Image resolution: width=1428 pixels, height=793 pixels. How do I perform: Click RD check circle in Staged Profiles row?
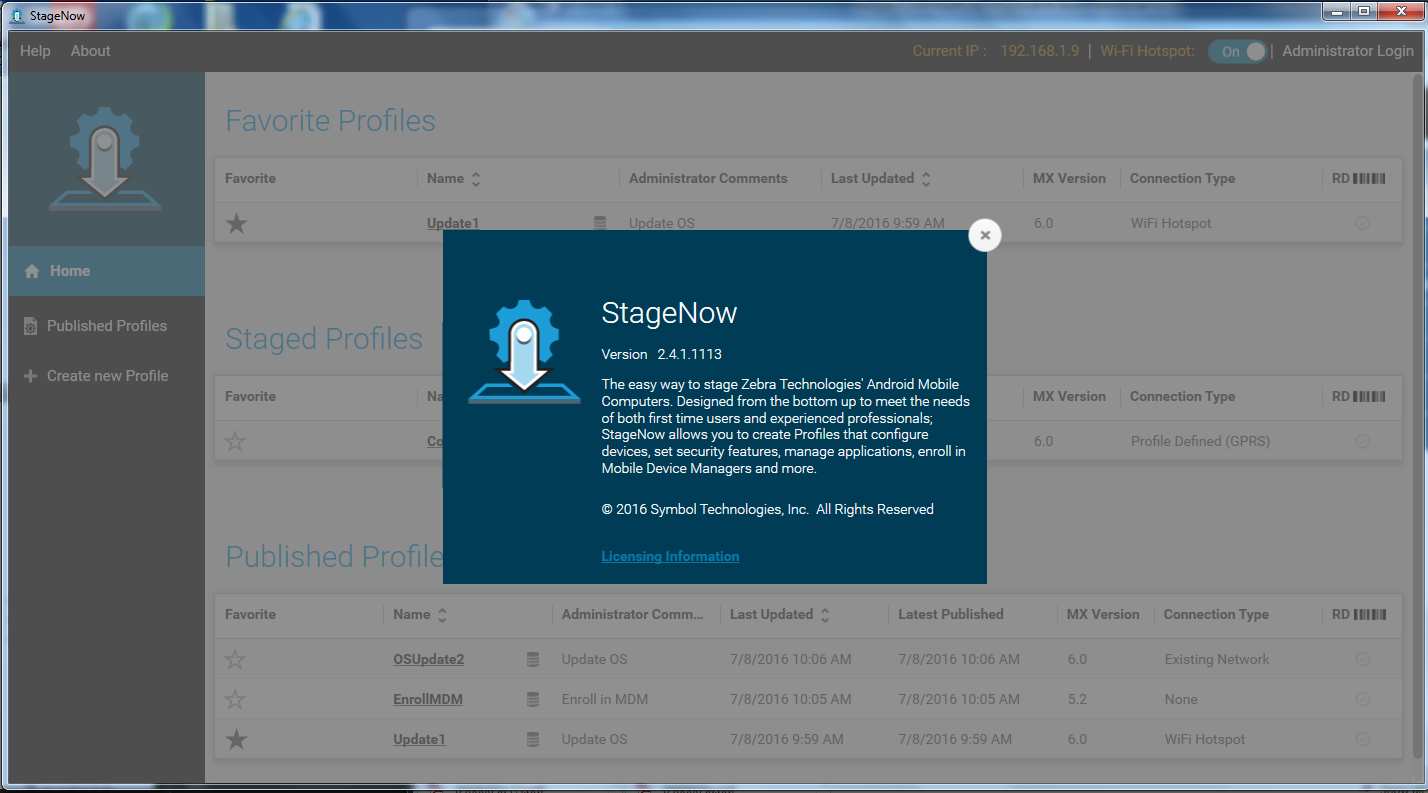1362,441
